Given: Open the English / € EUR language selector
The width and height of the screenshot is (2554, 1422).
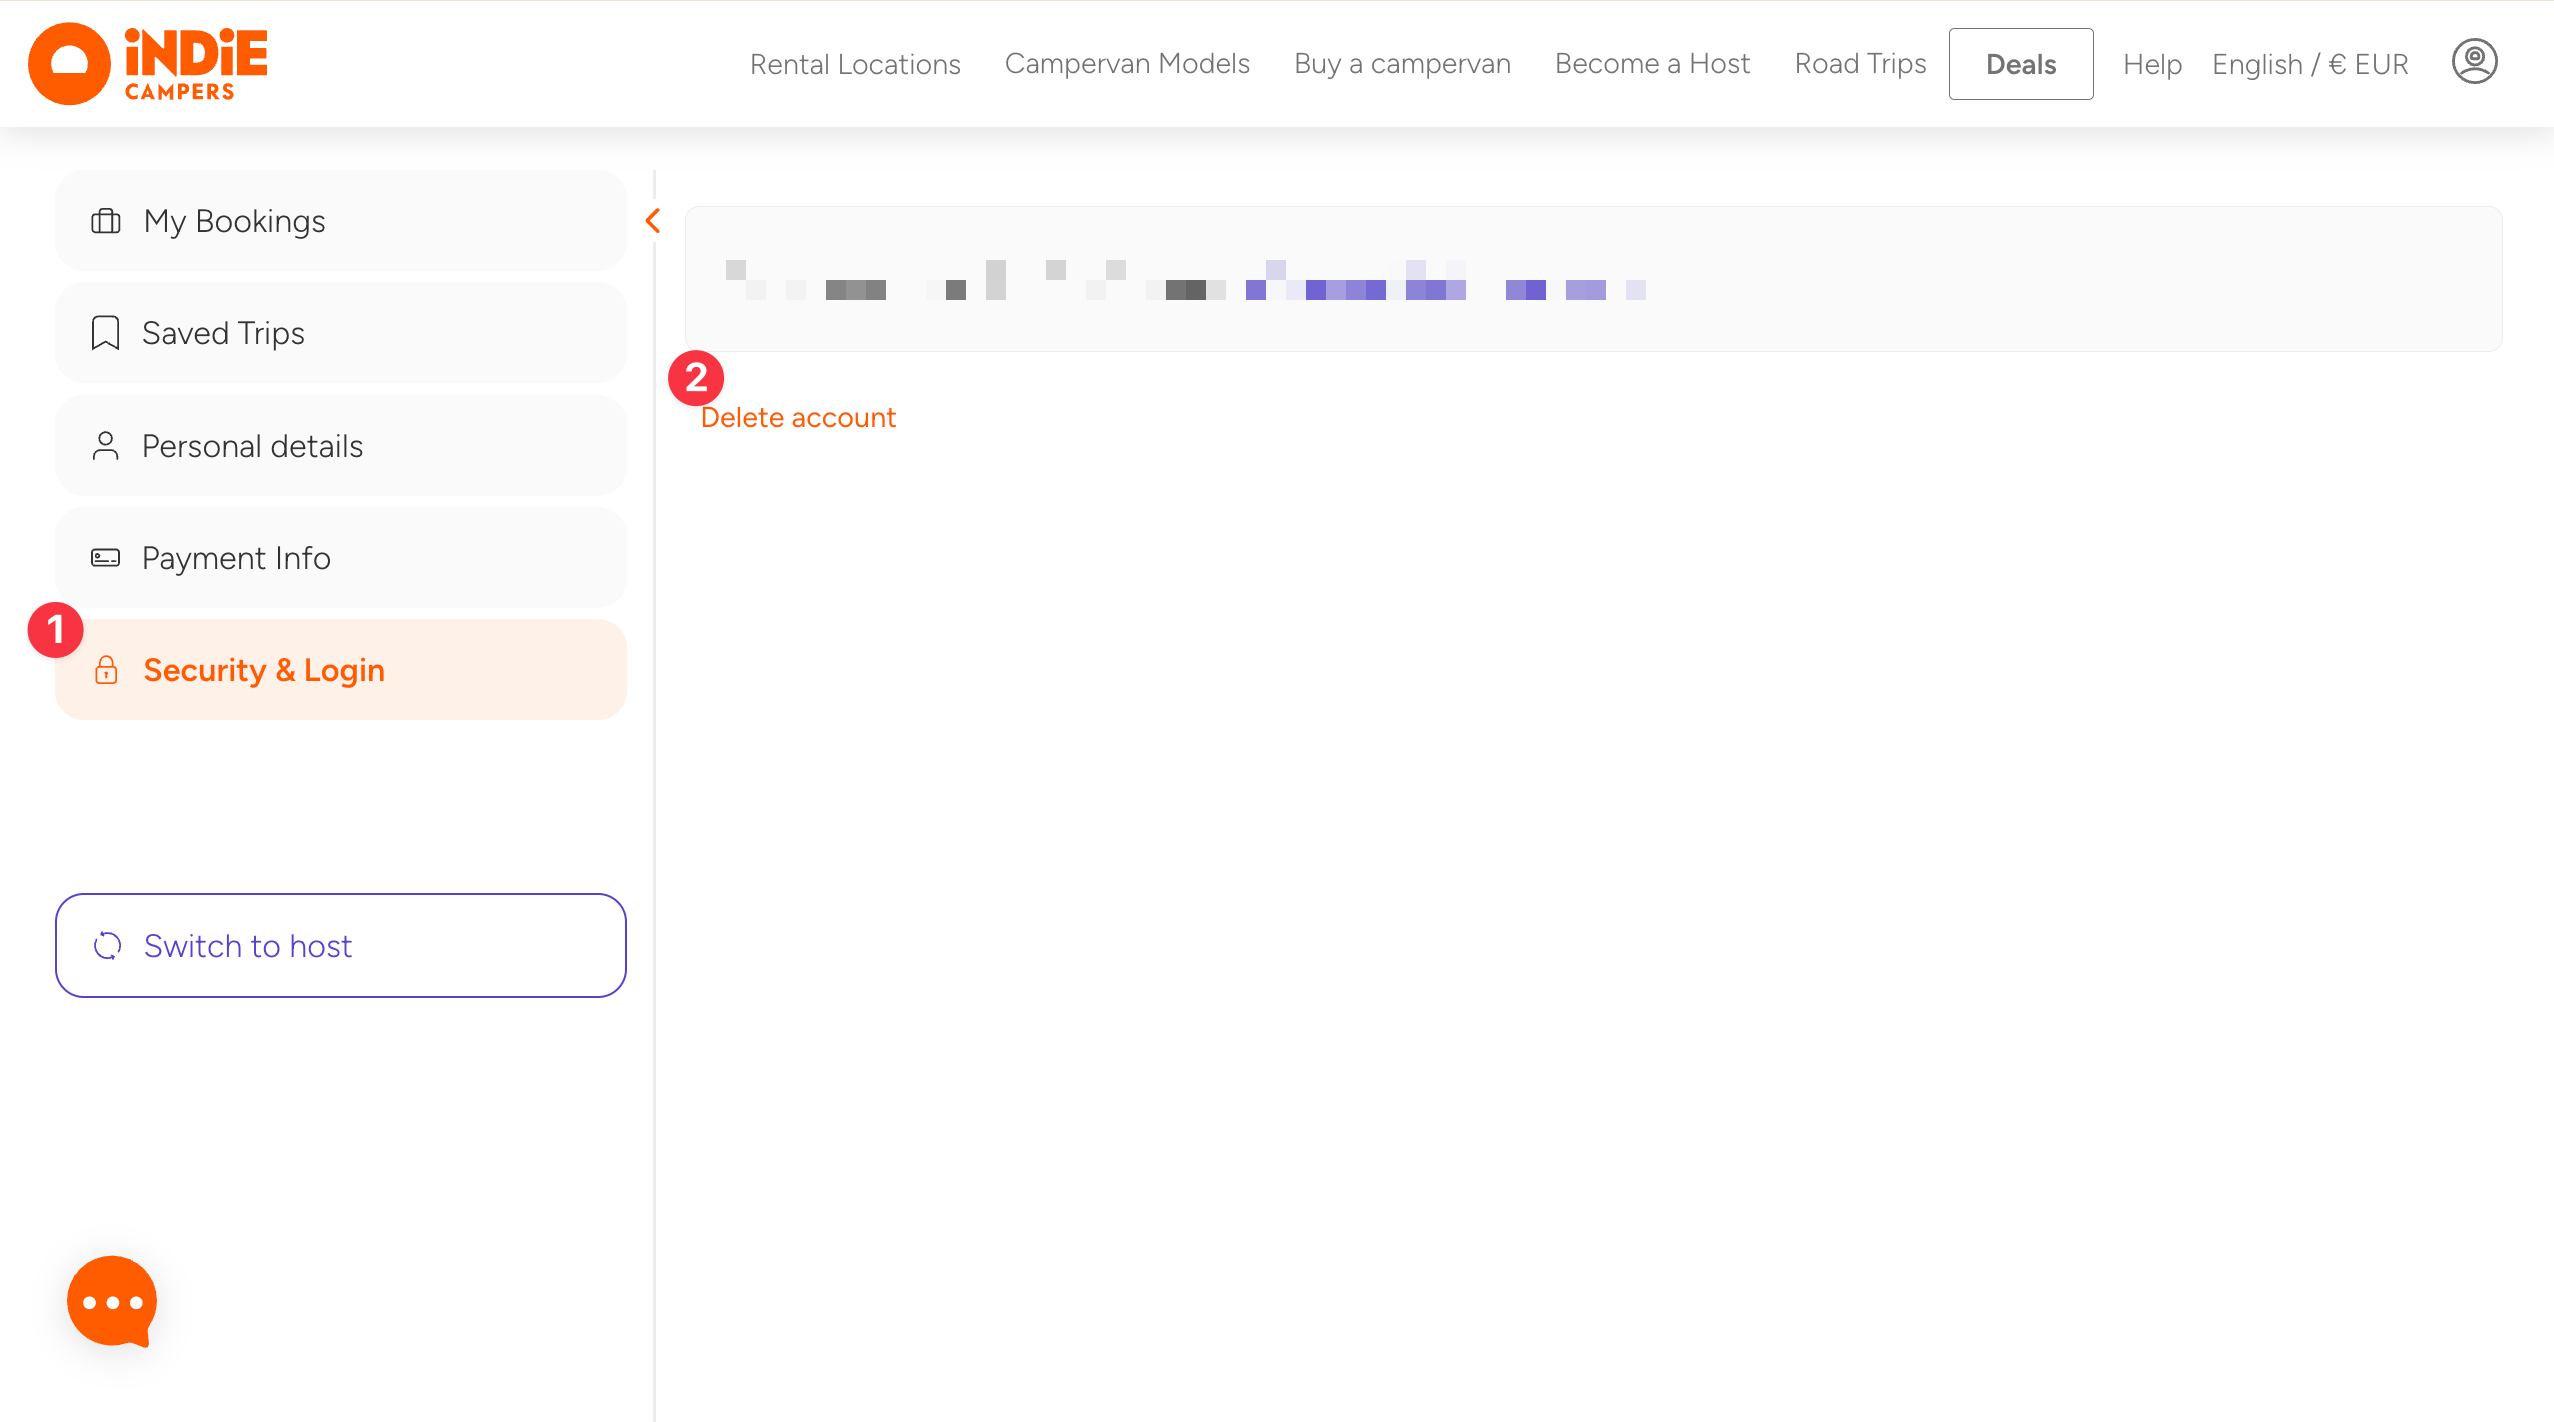Looking at the screenshot, I should [2309, 64].
